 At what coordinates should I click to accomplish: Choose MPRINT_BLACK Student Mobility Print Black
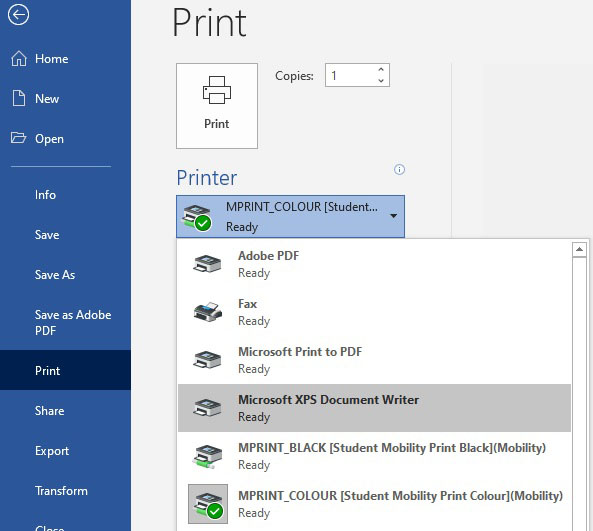tap(374, 456)
